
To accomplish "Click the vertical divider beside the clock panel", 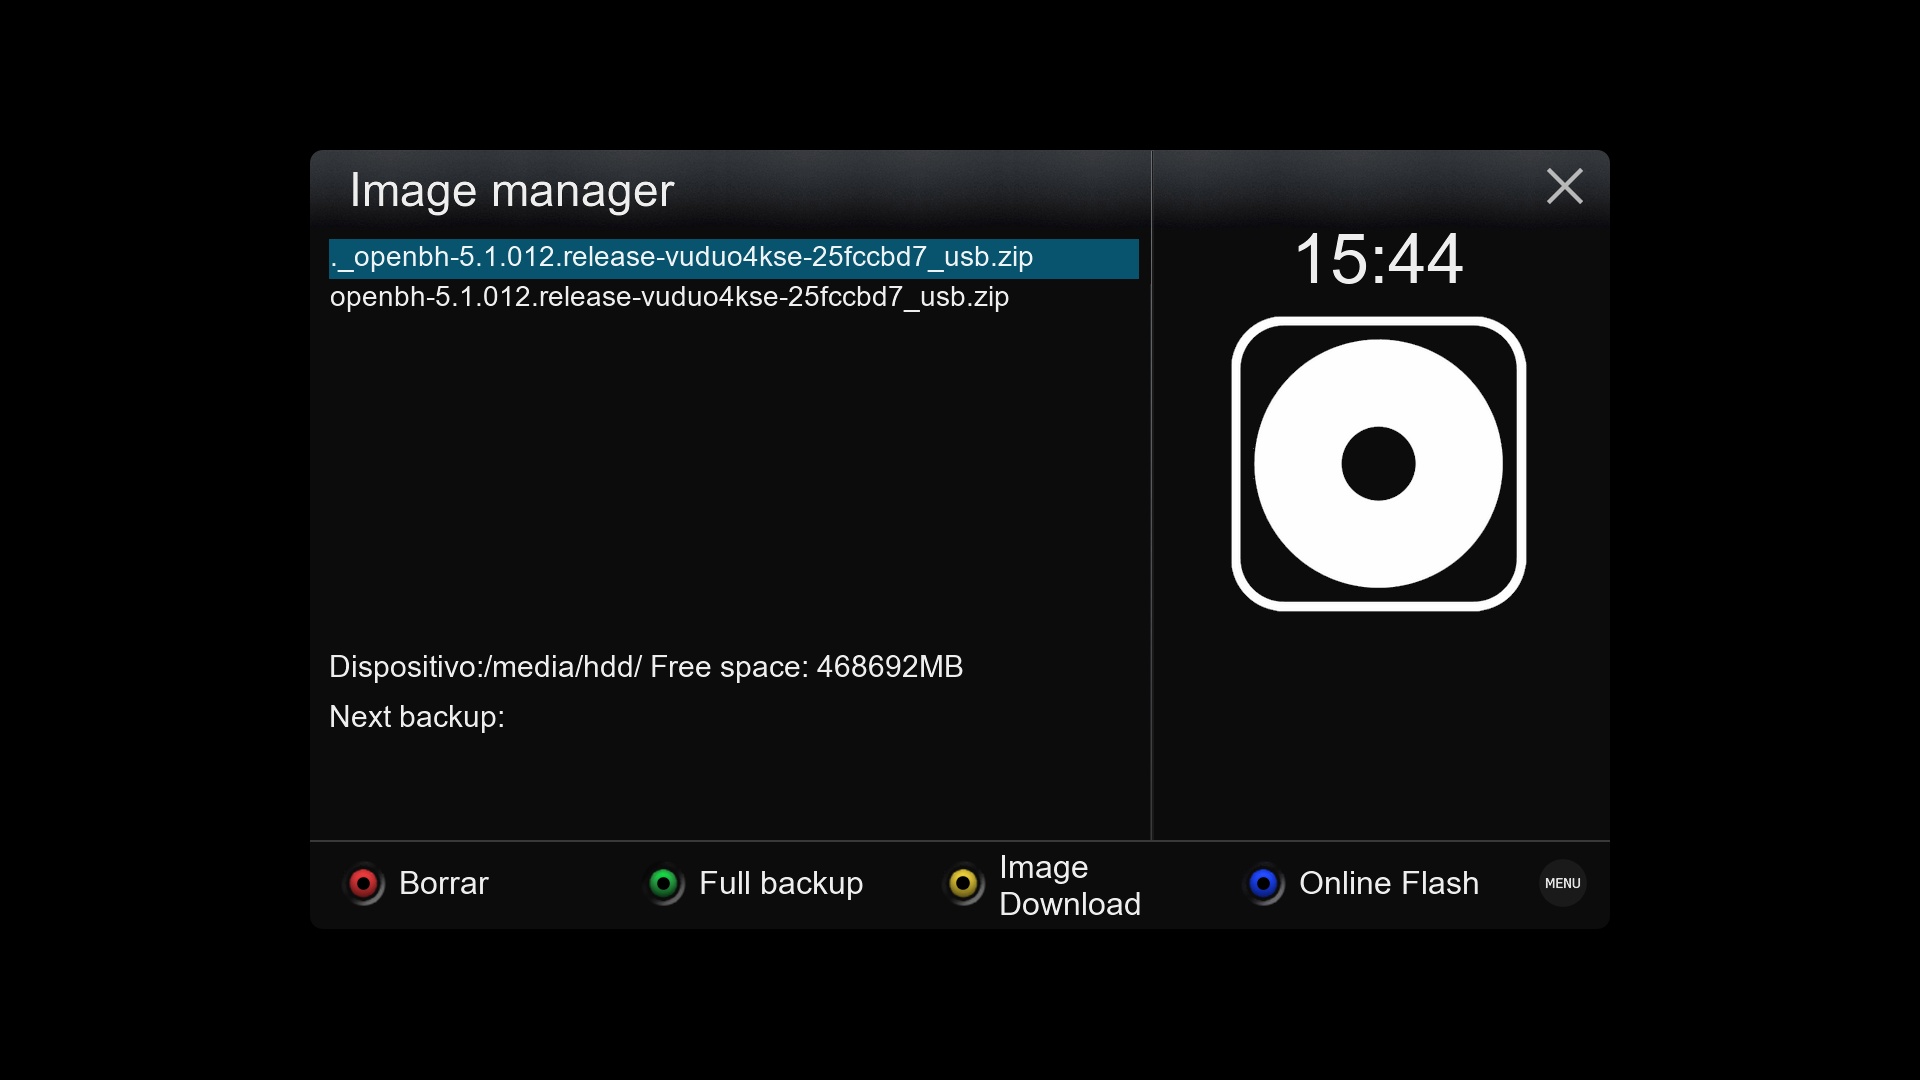I will [1151, 500].
